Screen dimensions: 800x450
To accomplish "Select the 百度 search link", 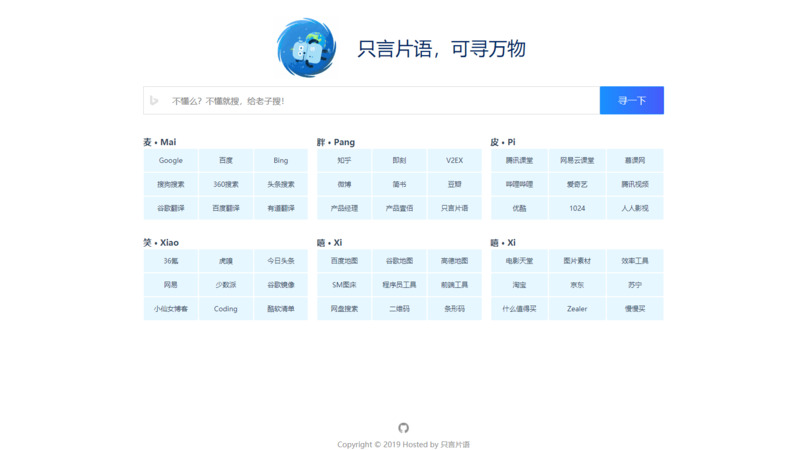I will point(226,160).
